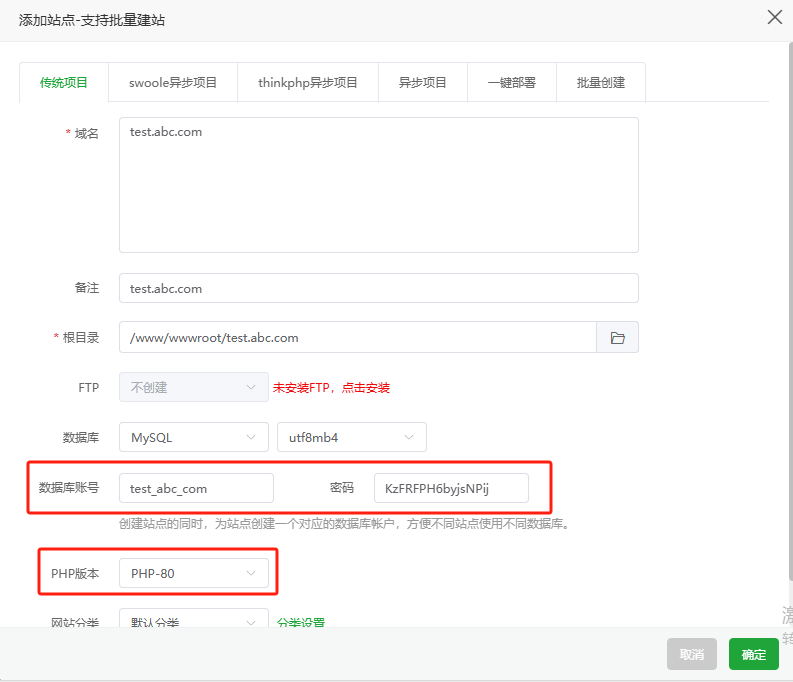Click inside the 域名 text area
The height and width of the screenshot is (682, 793).
pos(378,185)
